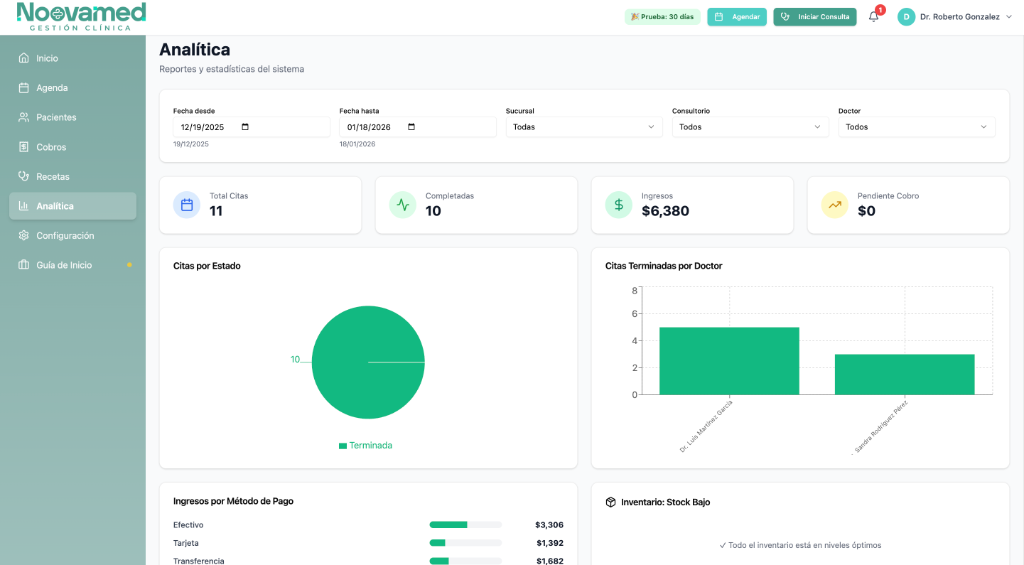Click the user avatar circle with letter D
Screen dimensions: 1024x565
(x=906, y=17)
